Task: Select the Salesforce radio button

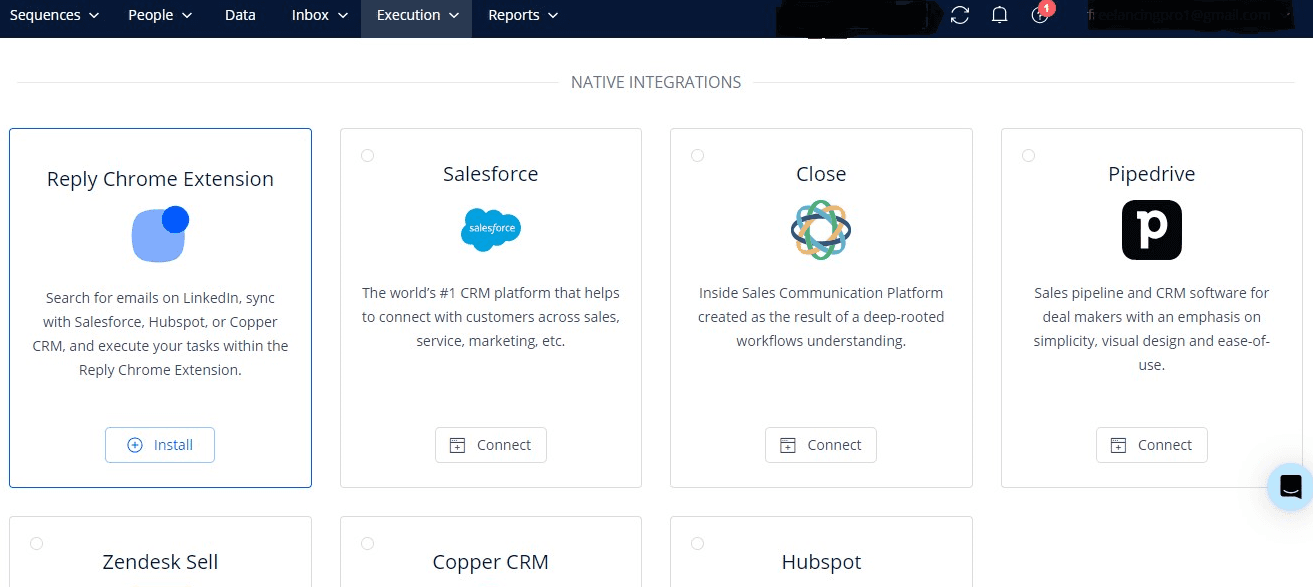Action: pos(367,155)
